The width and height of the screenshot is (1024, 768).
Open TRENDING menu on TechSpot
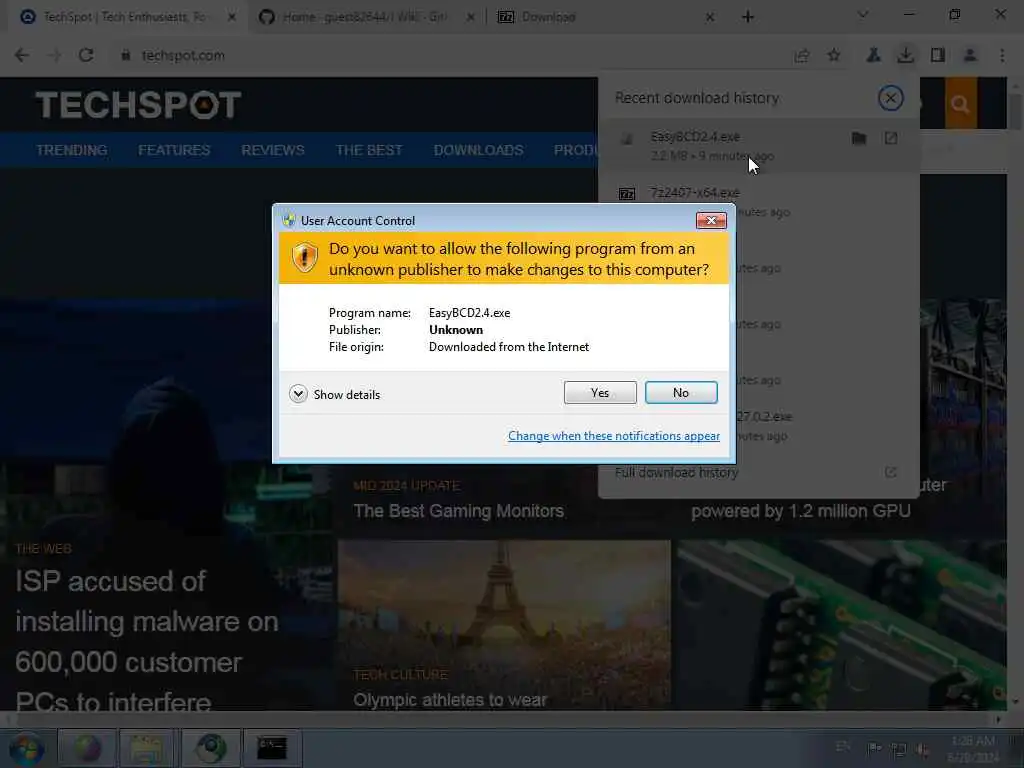tap(71, 150)
